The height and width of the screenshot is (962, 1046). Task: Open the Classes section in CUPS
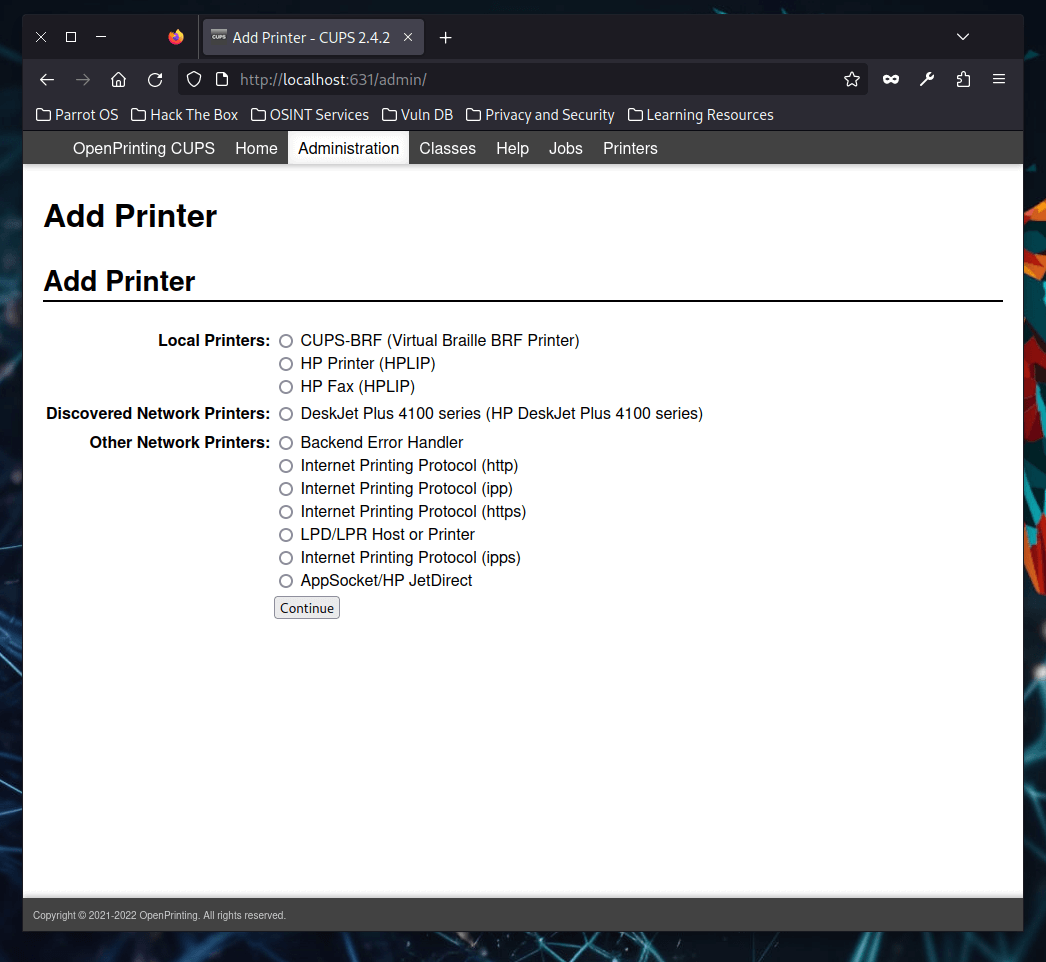click(447, 148)
